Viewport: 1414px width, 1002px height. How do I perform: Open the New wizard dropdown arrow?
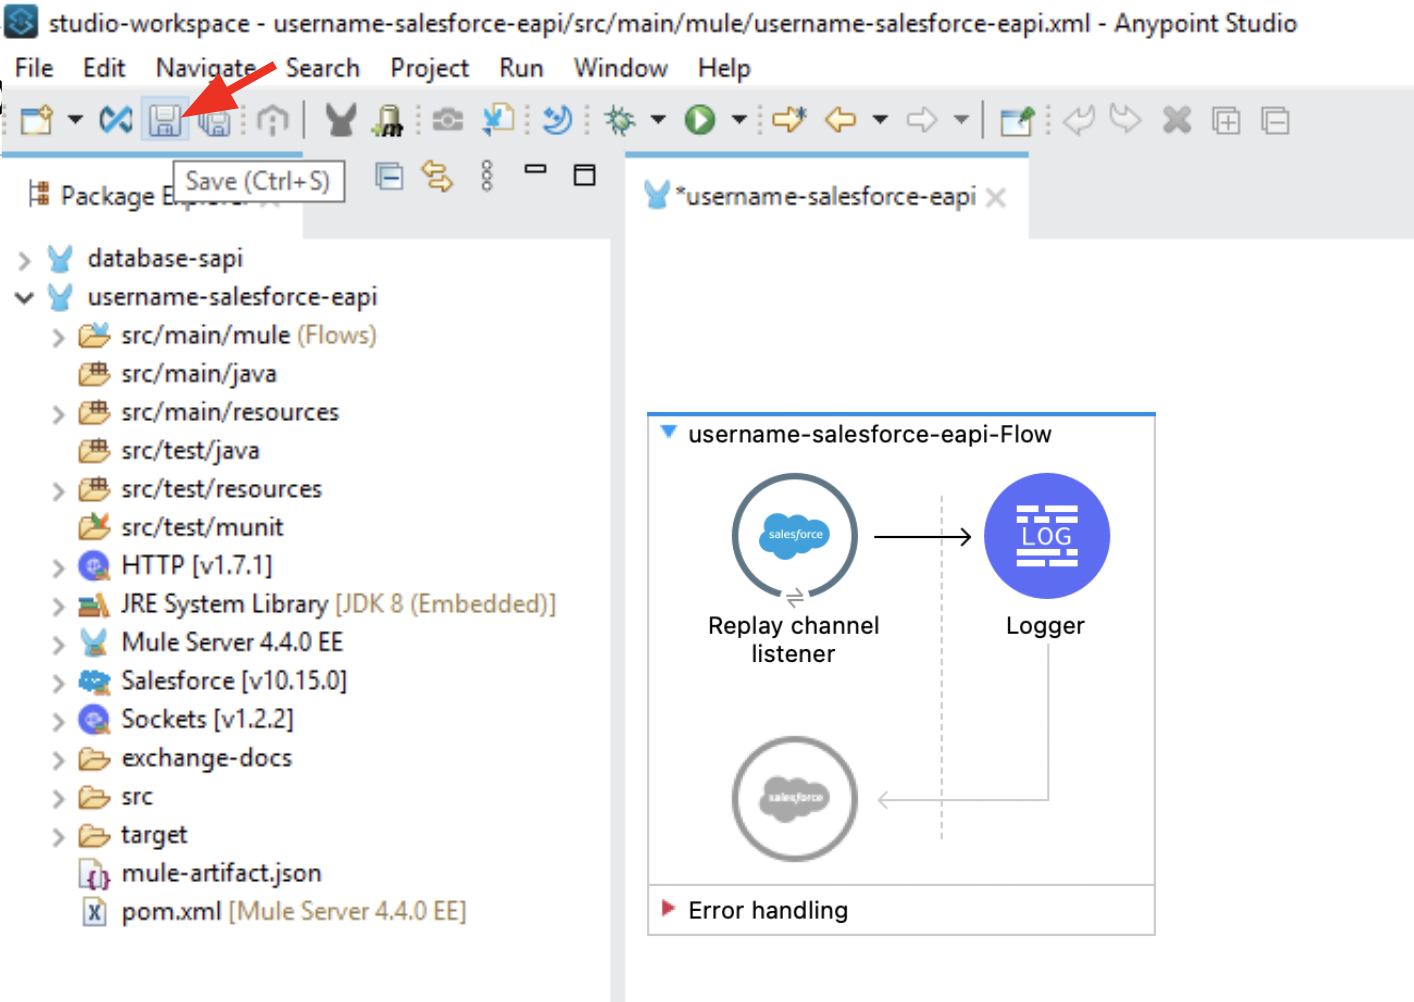click(x=75, y=120)
